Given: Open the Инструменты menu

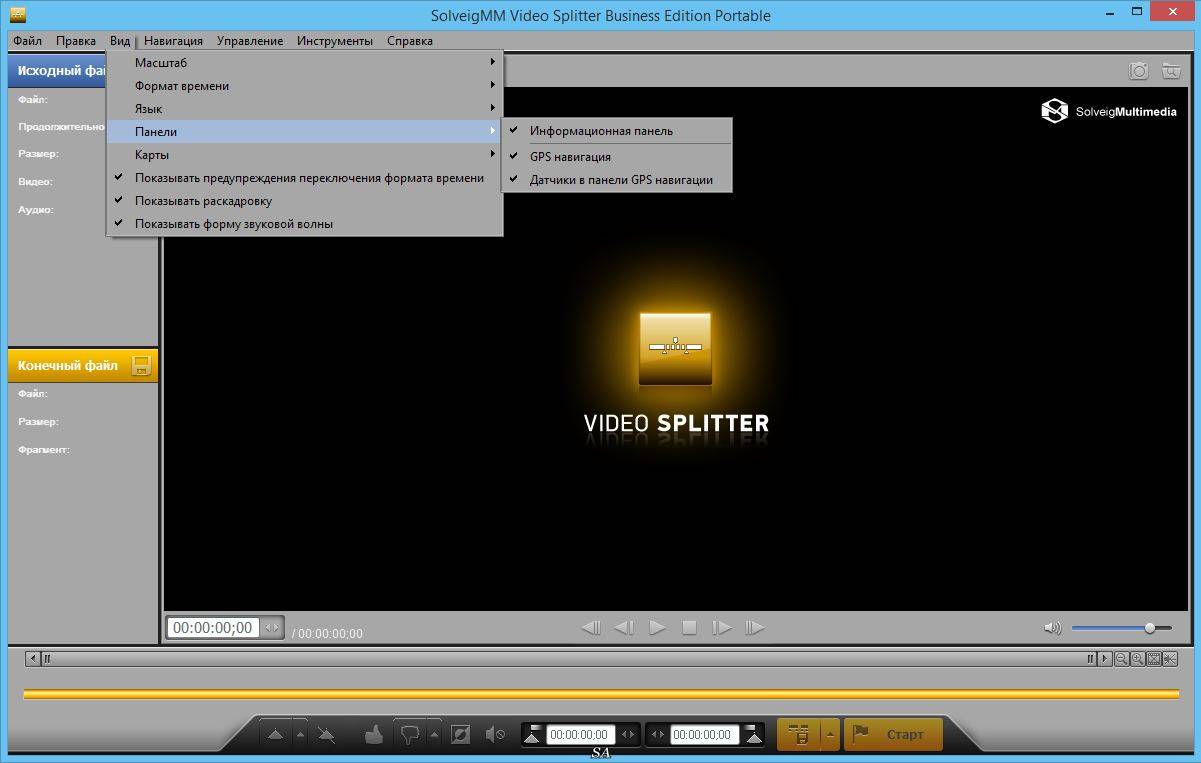Looking at the screenshot, I should coord(335,41).
